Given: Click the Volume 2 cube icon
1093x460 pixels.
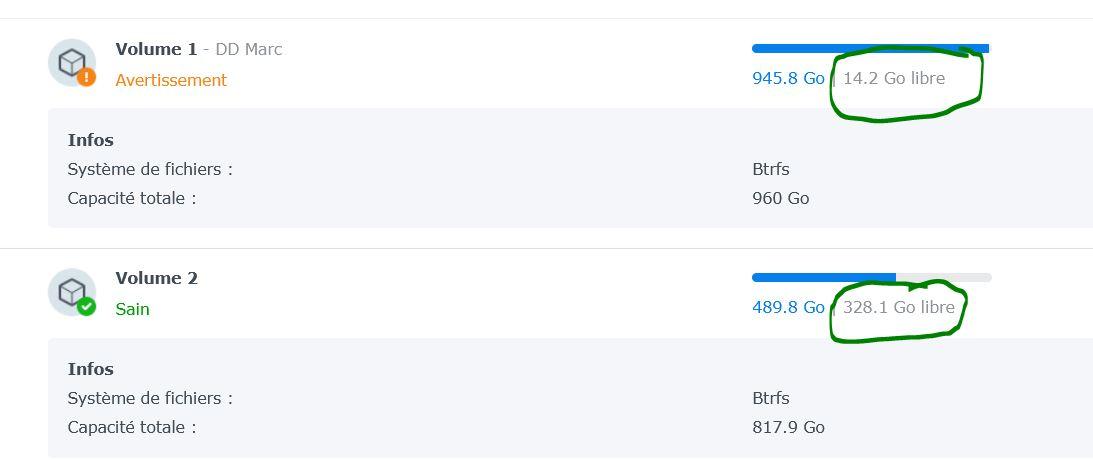Looking at the screenshot, I should coord(72,292).
